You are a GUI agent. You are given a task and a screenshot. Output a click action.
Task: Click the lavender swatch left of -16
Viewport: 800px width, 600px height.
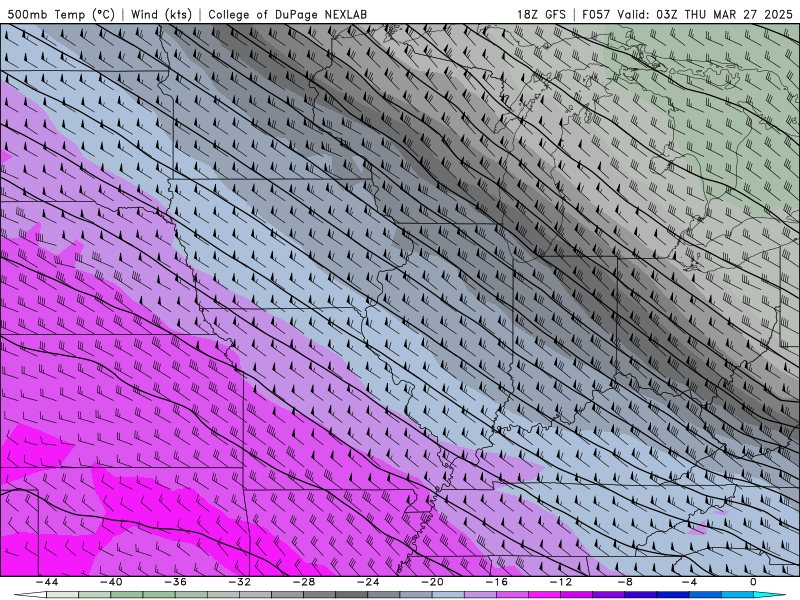click(480, 595)
